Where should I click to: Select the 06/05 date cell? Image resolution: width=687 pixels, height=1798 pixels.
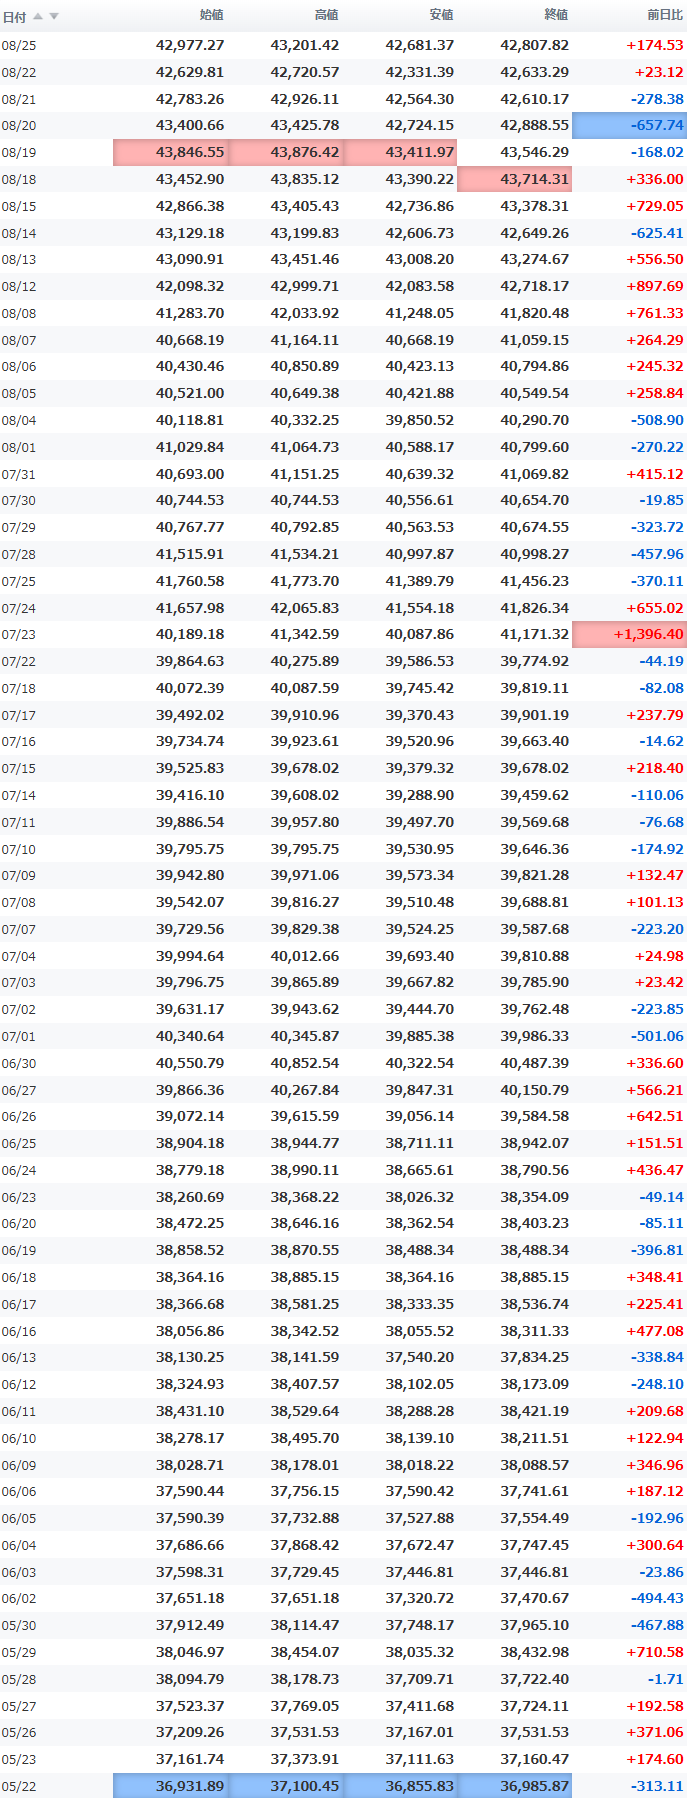[x=19, y=1518]
